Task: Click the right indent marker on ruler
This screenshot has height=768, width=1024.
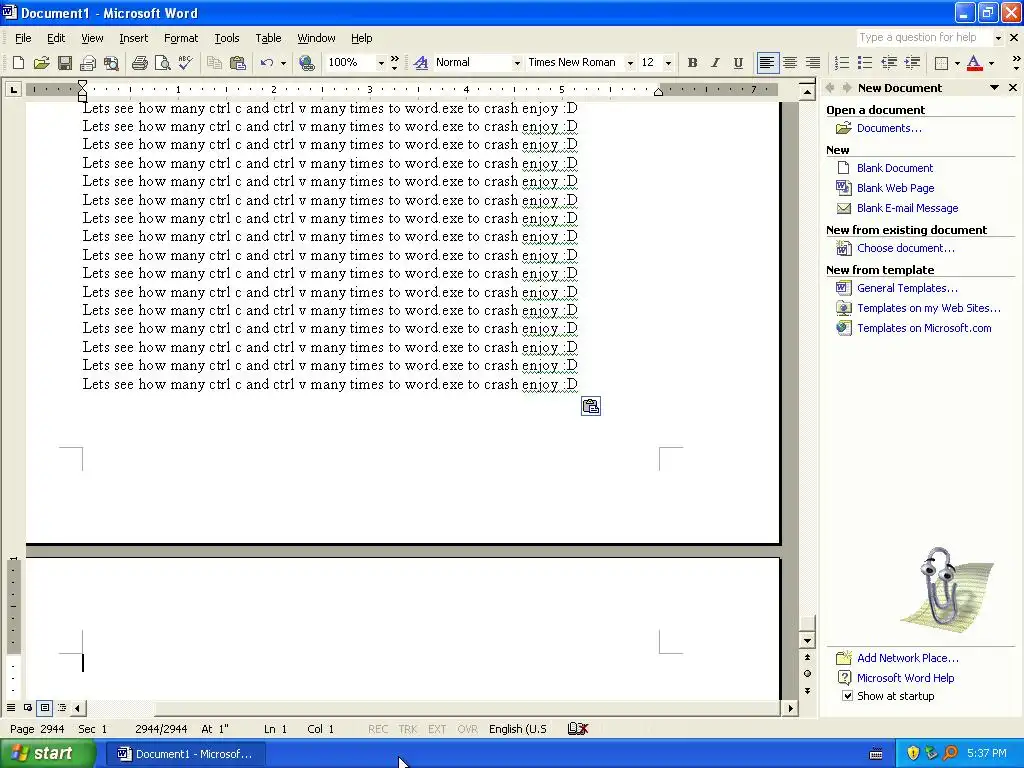Action: 658,92
